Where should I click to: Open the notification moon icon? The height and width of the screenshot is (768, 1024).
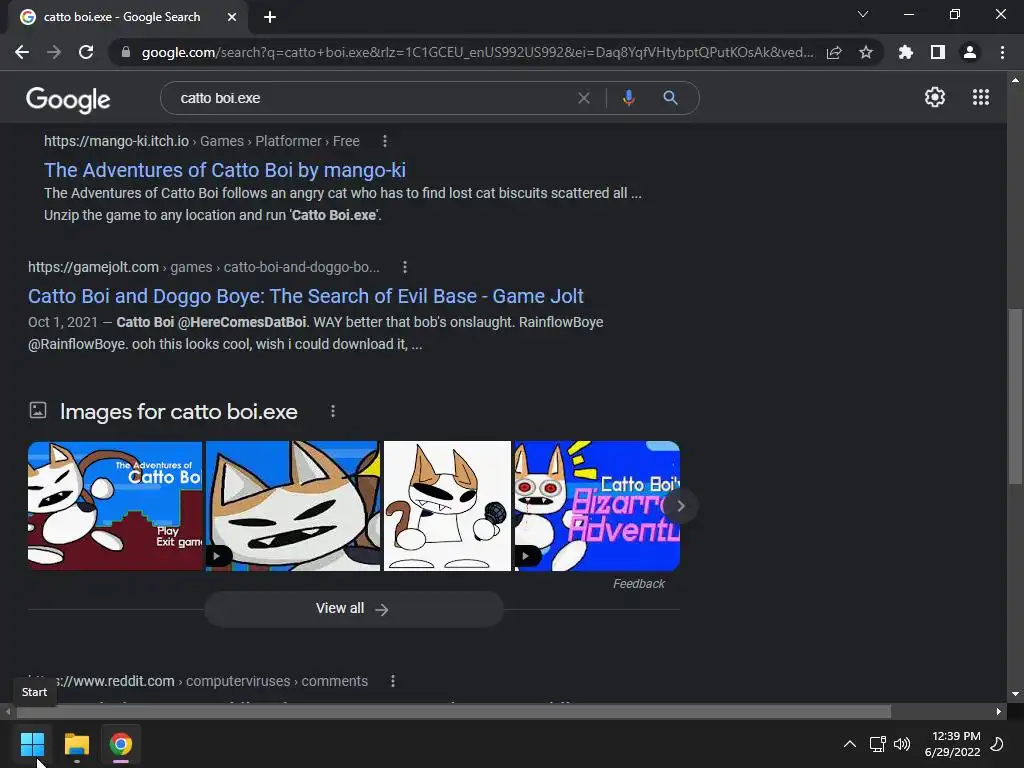[997, 744]
